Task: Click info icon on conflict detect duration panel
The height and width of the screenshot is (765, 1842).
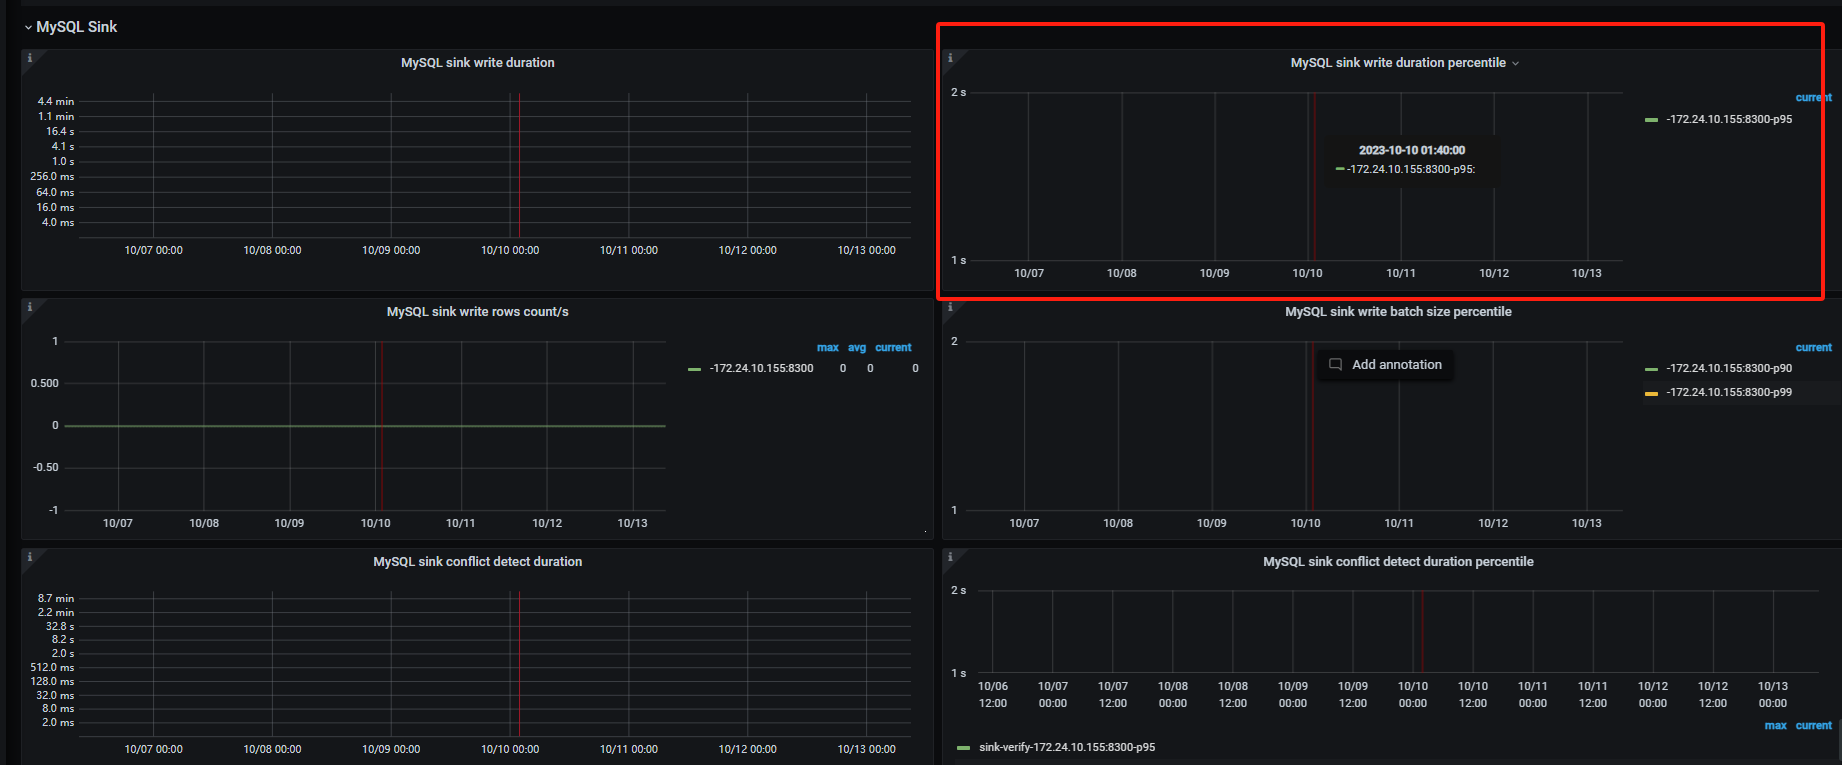Action: (29, 557)
